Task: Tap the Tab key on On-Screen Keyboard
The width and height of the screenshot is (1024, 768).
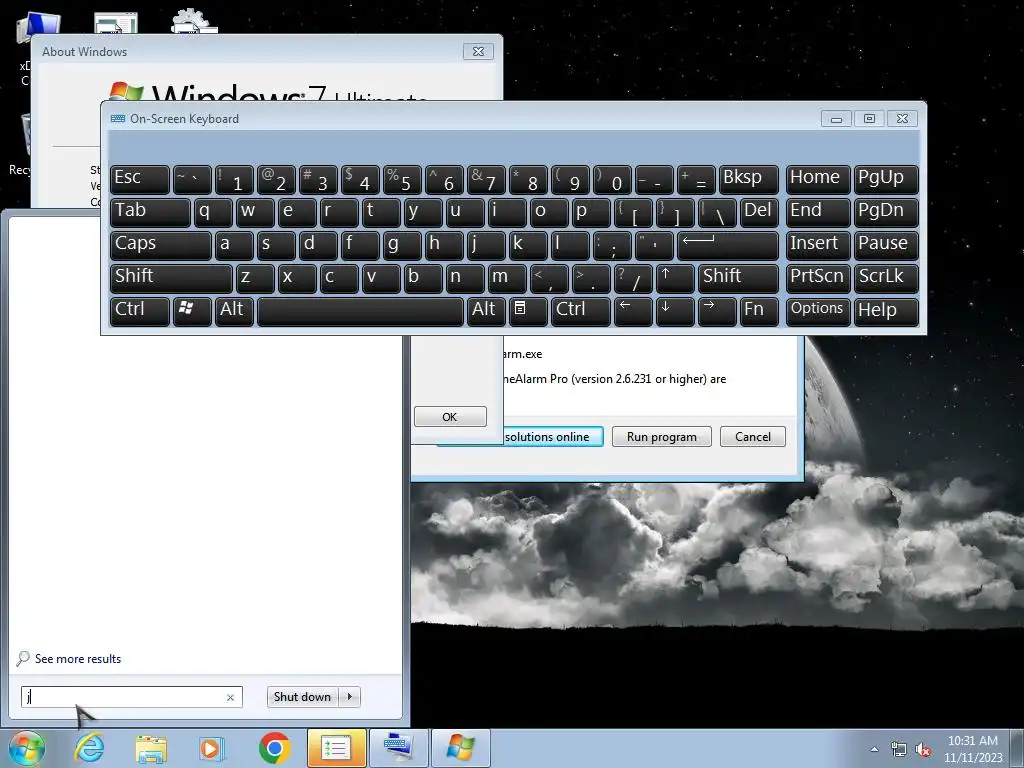Action: [150, 212]
